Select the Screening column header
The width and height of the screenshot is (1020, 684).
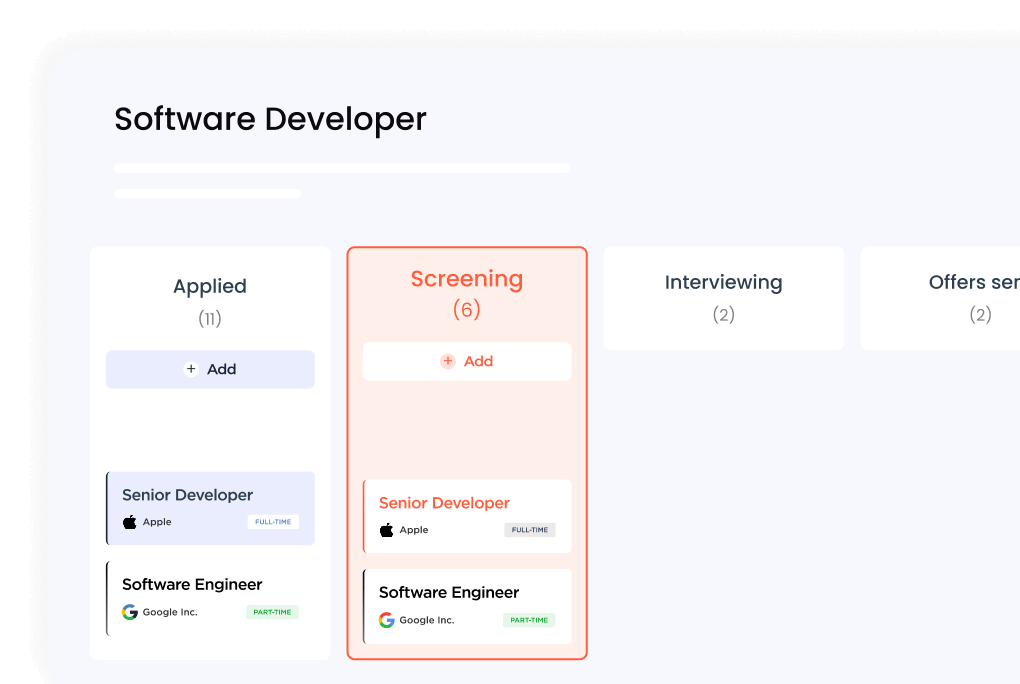467,279
